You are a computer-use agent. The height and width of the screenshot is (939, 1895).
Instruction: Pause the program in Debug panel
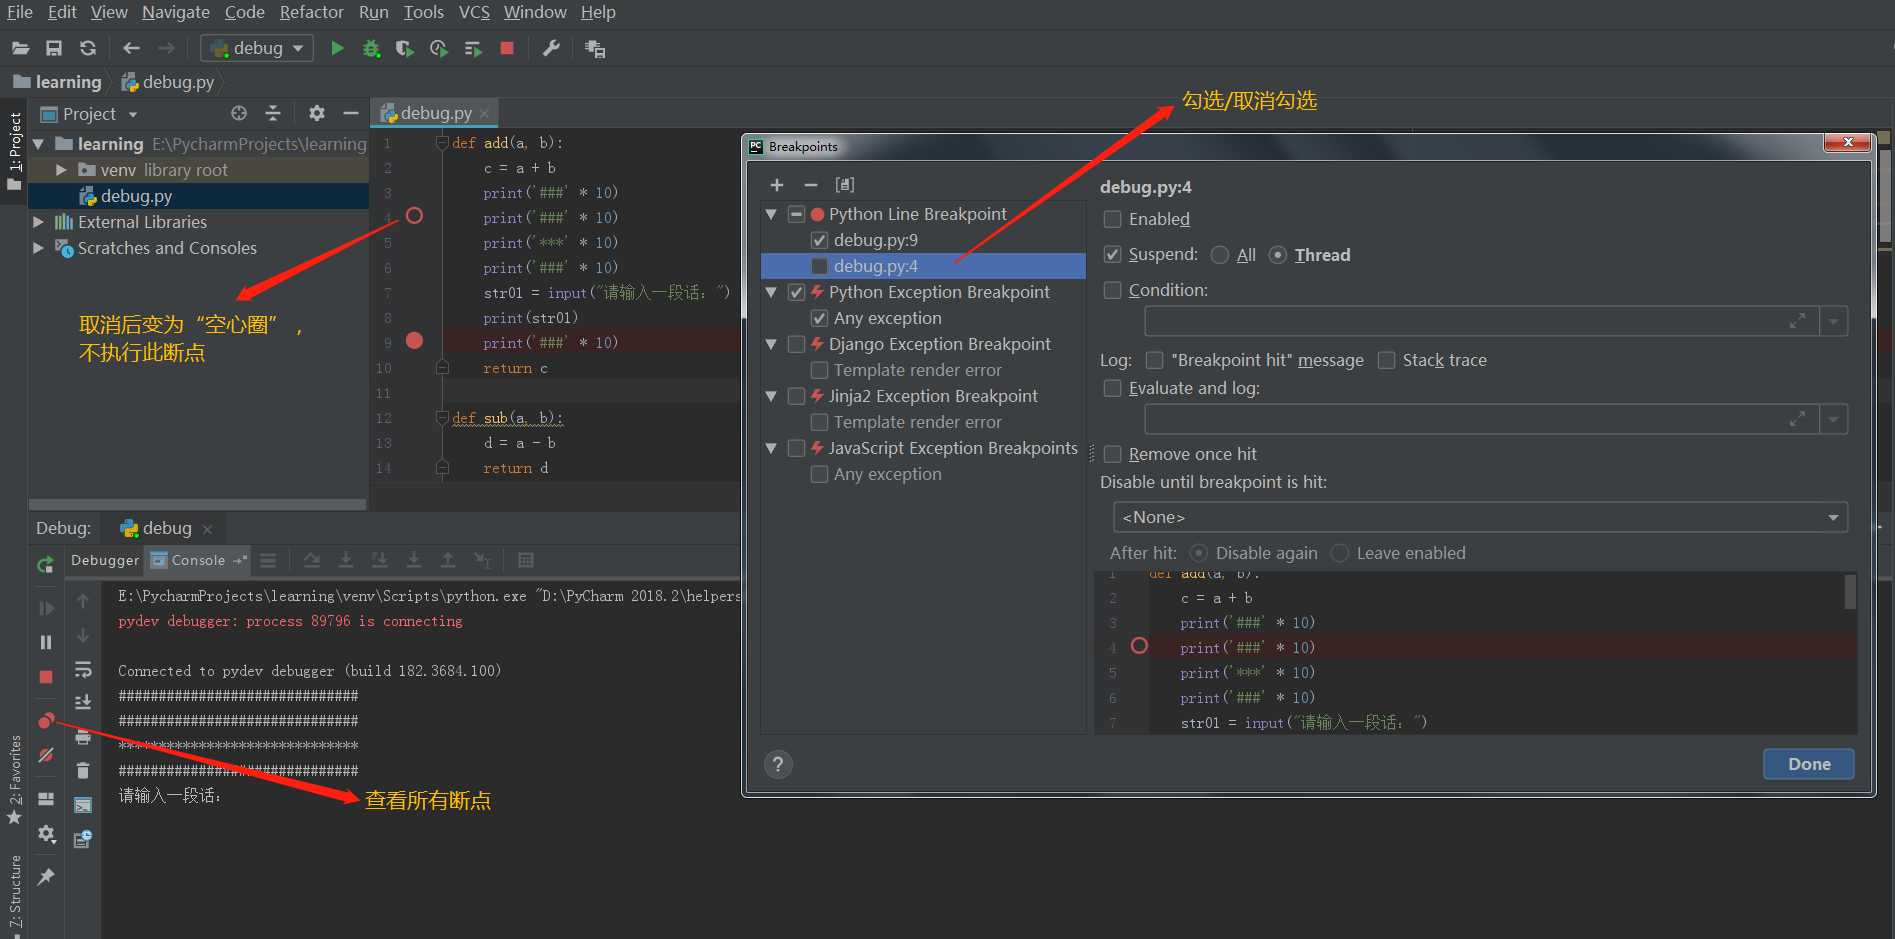[x=46, y=642]
